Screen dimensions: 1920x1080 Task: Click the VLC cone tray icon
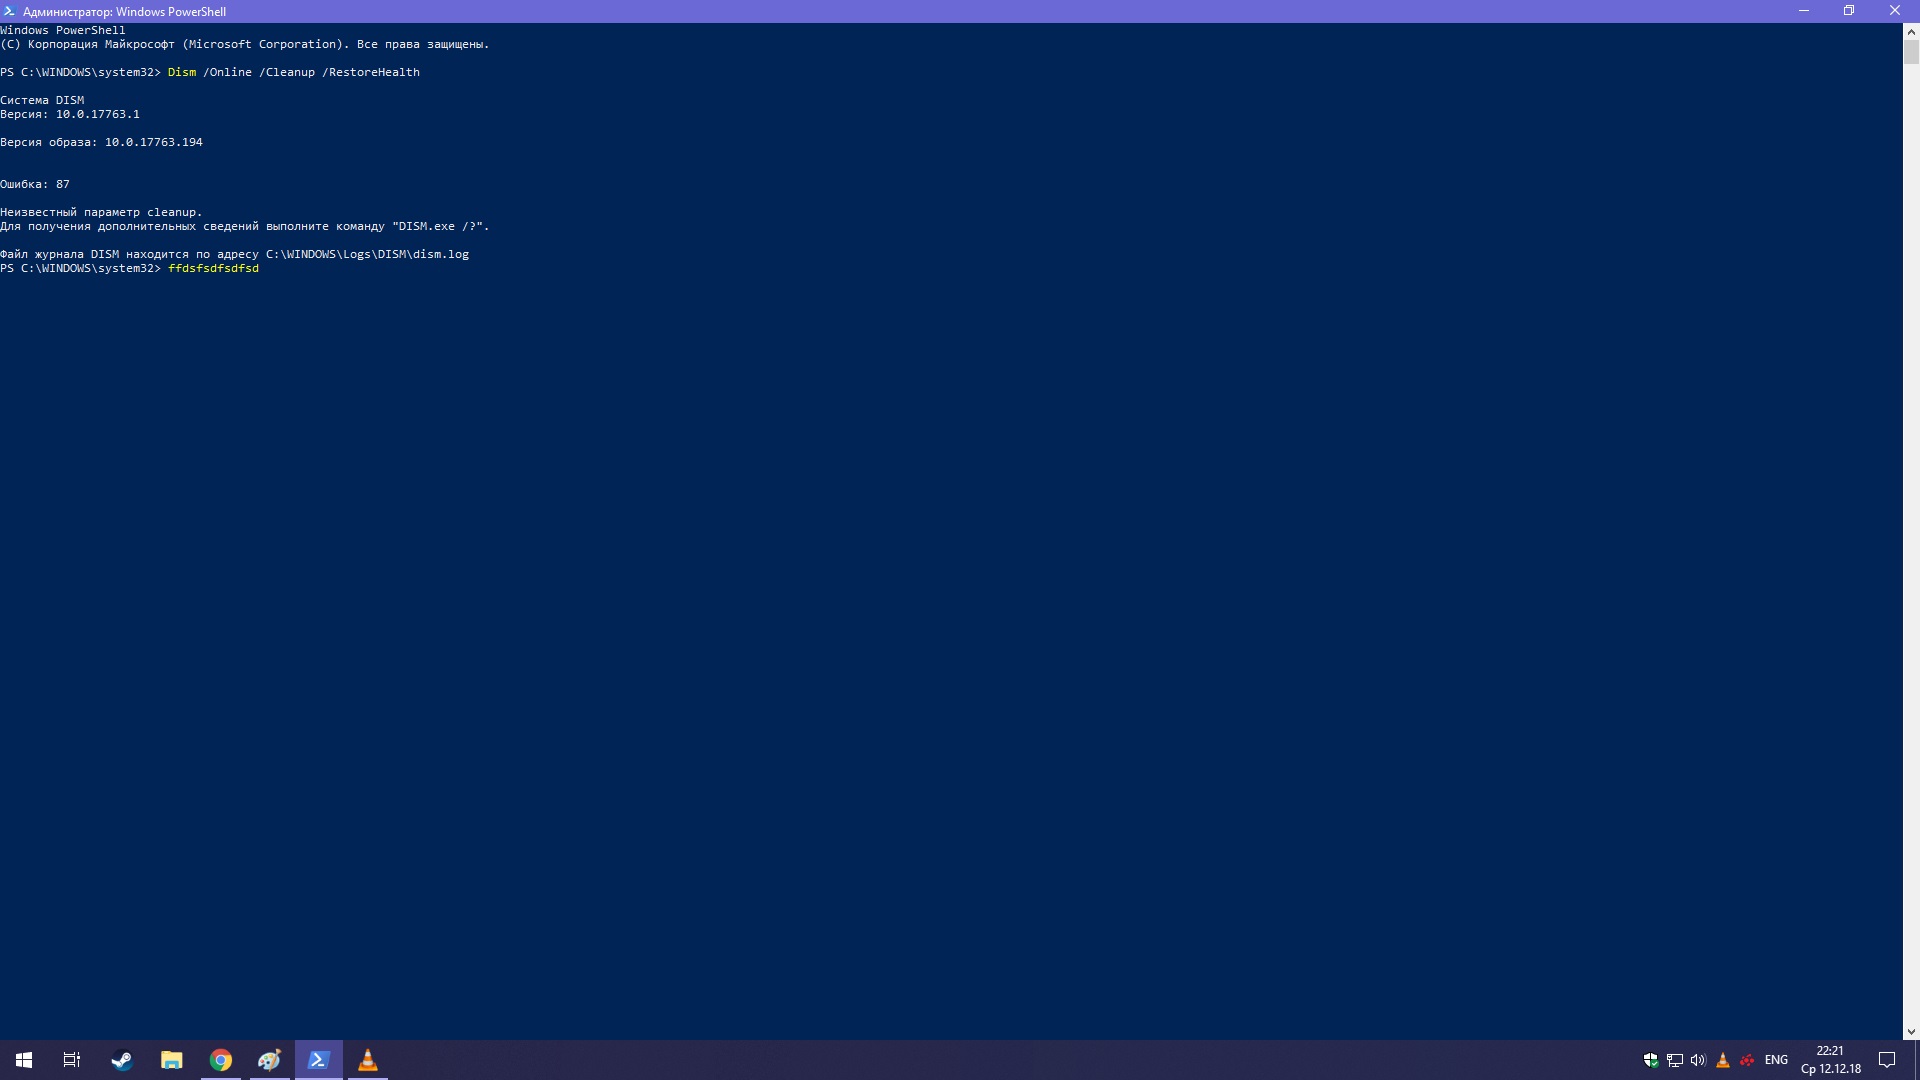click(x=1723, y=1060)
